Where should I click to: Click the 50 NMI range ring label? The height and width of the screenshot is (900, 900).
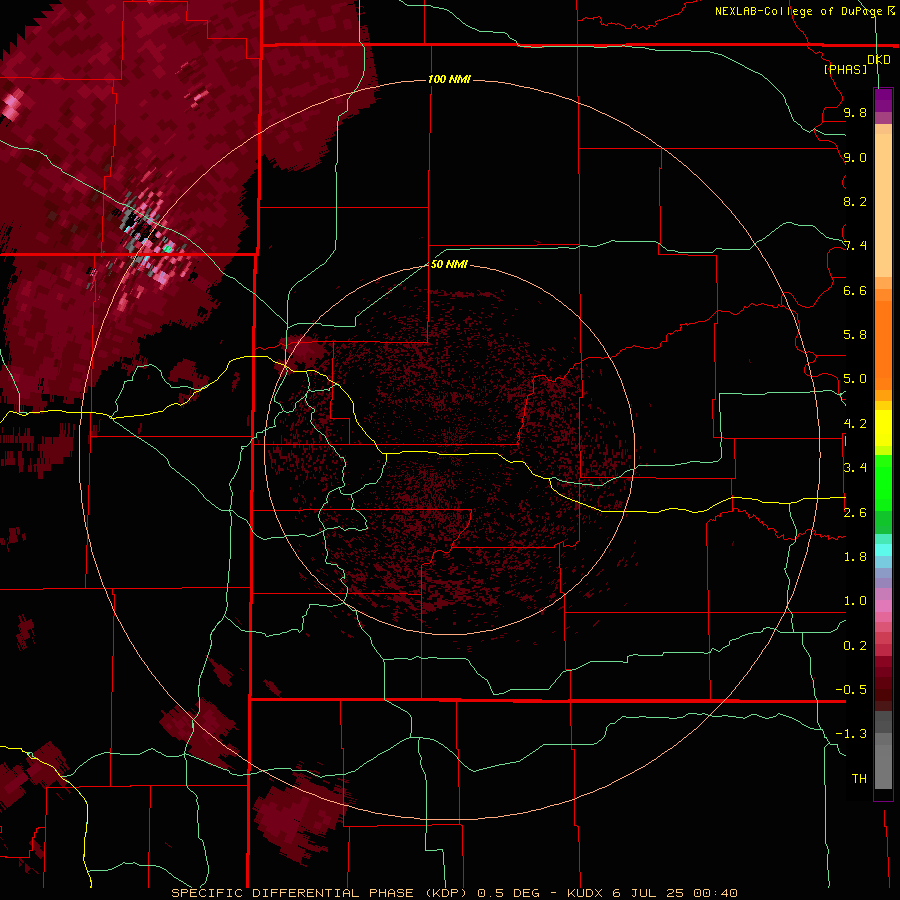(x=449, y=264)
